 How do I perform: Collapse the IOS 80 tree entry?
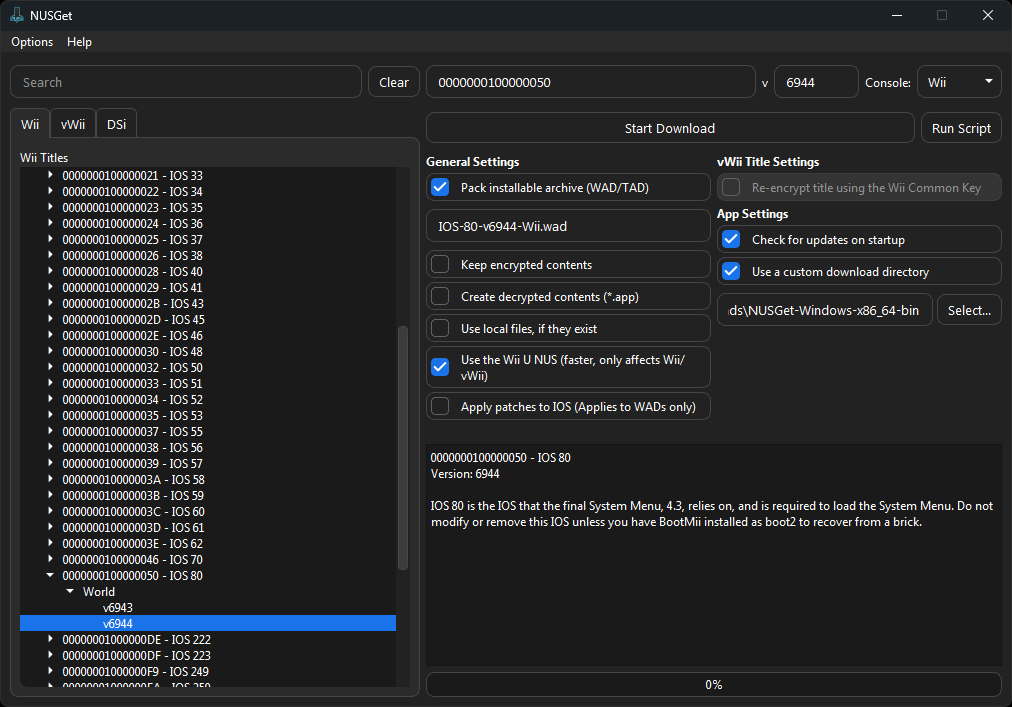(51, 576)
